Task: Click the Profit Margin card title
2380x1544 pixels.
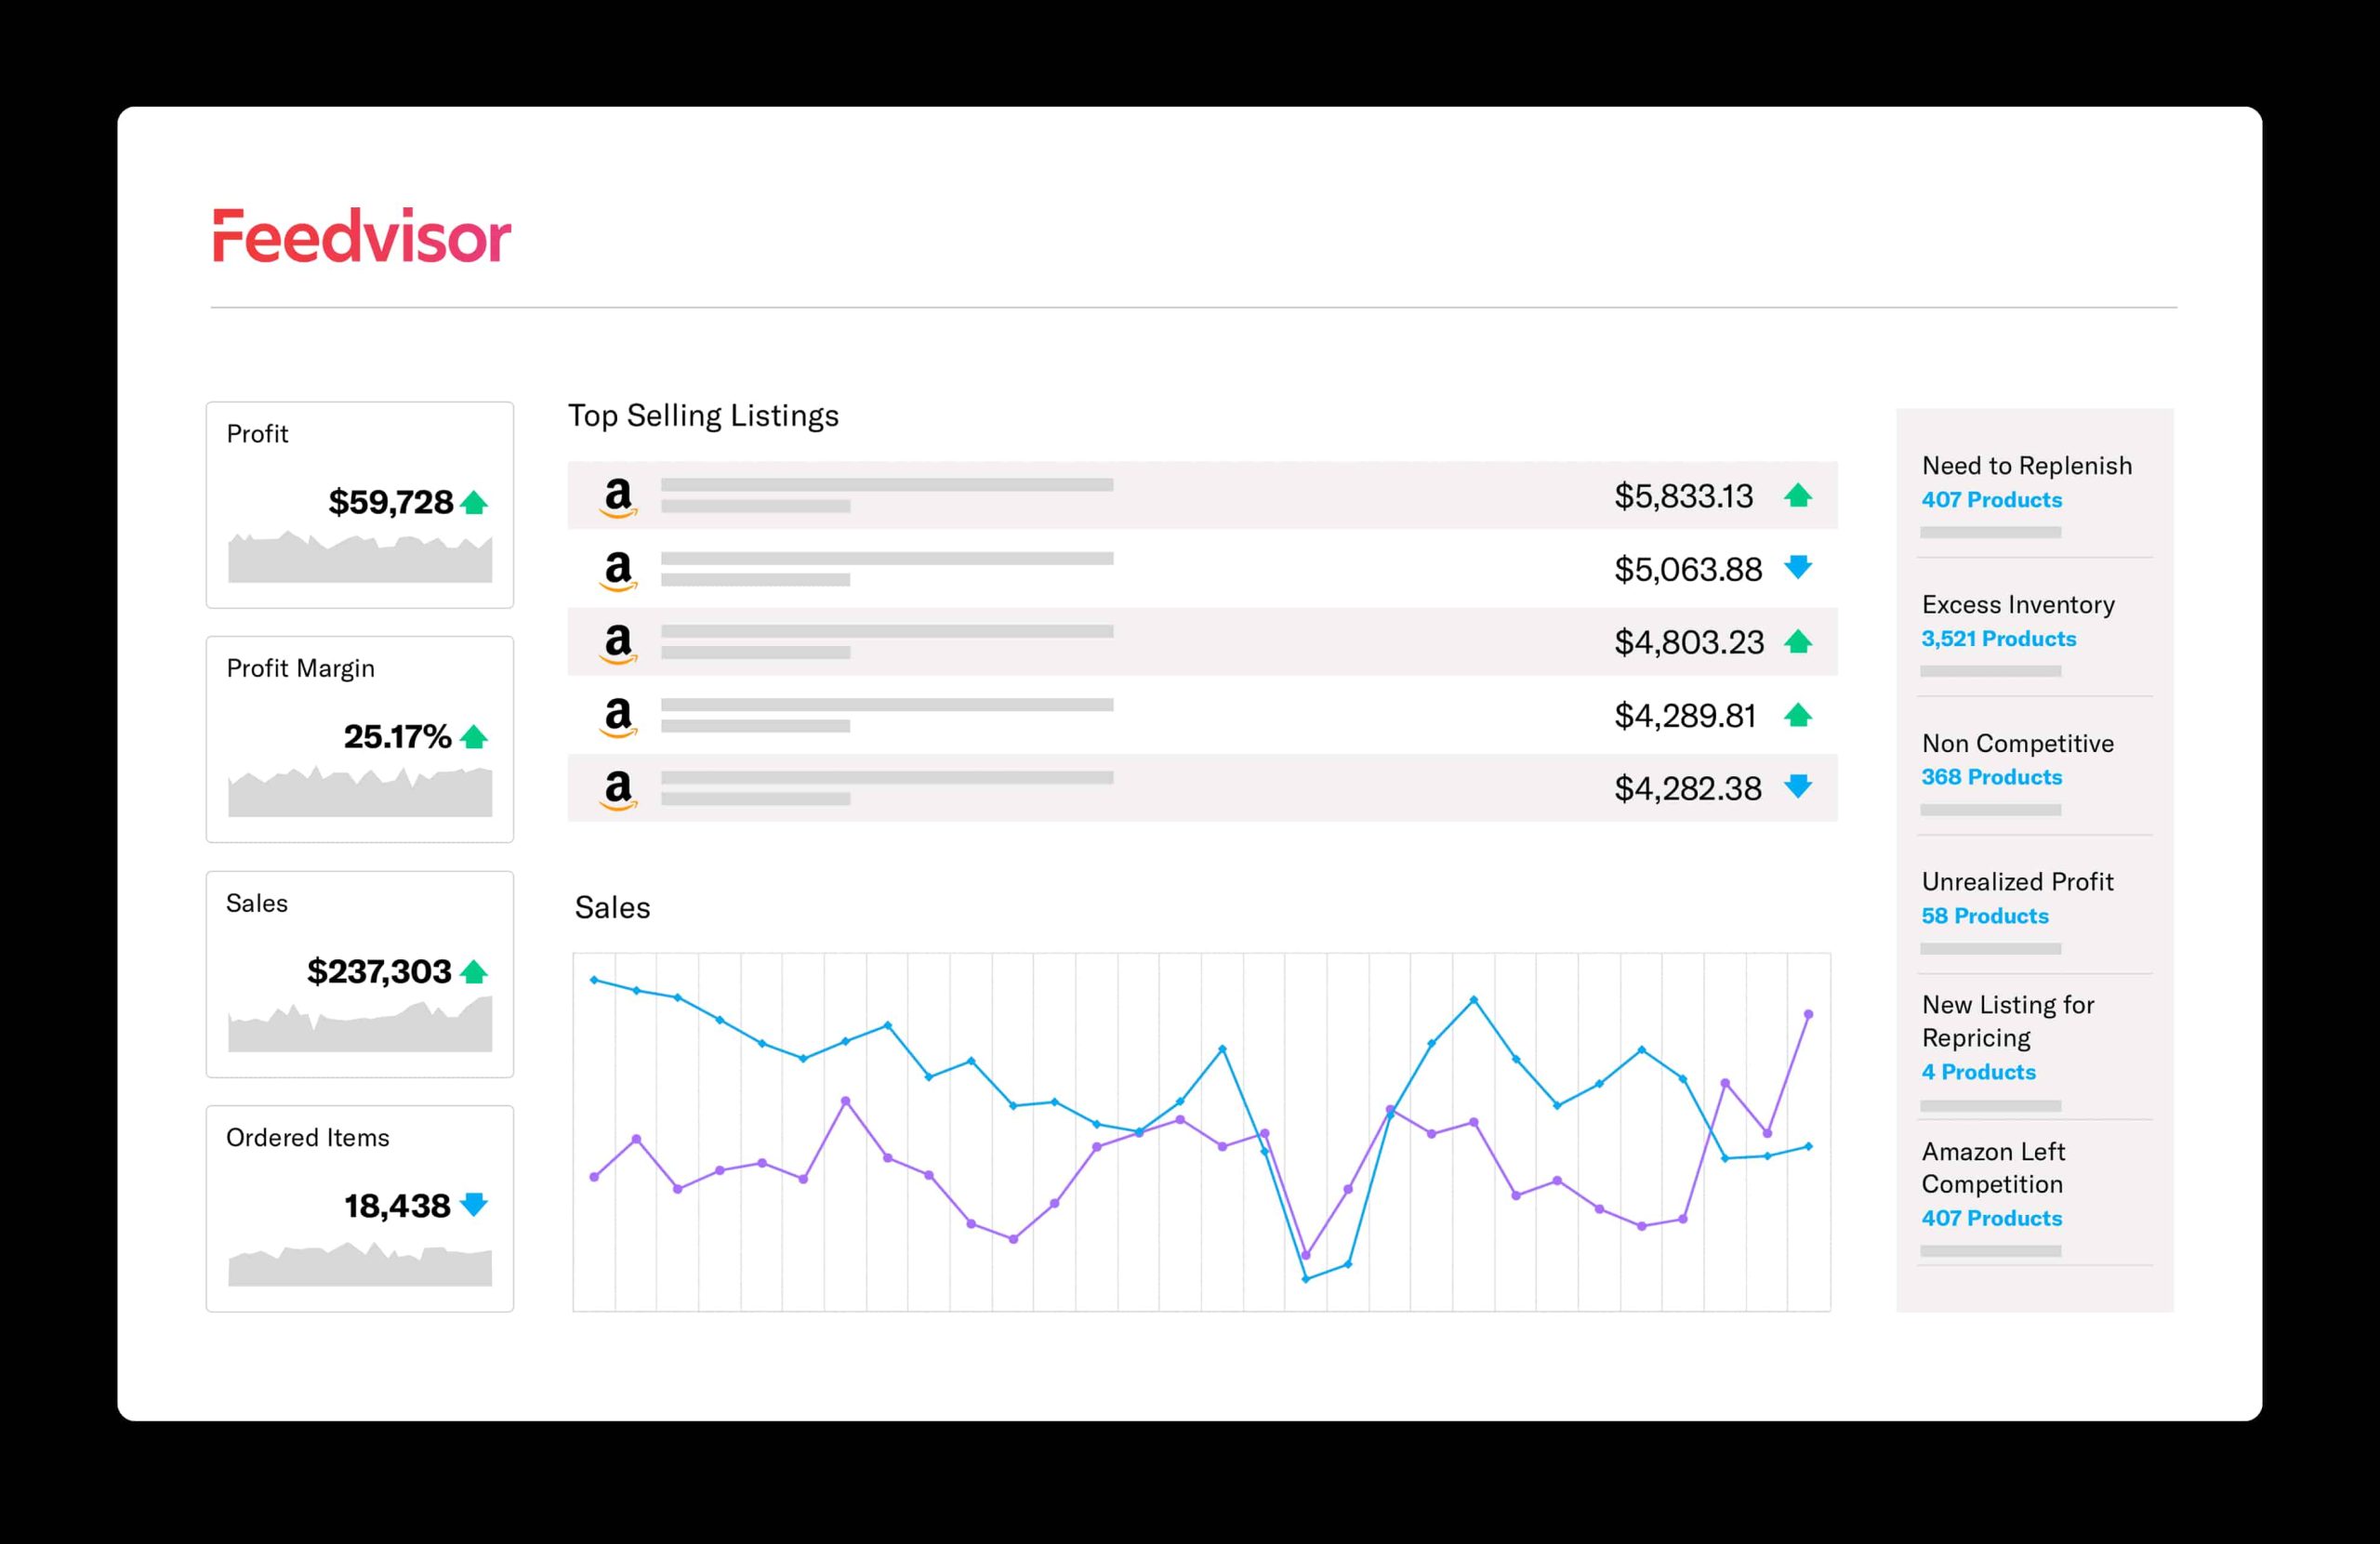Action: (300, 669)
